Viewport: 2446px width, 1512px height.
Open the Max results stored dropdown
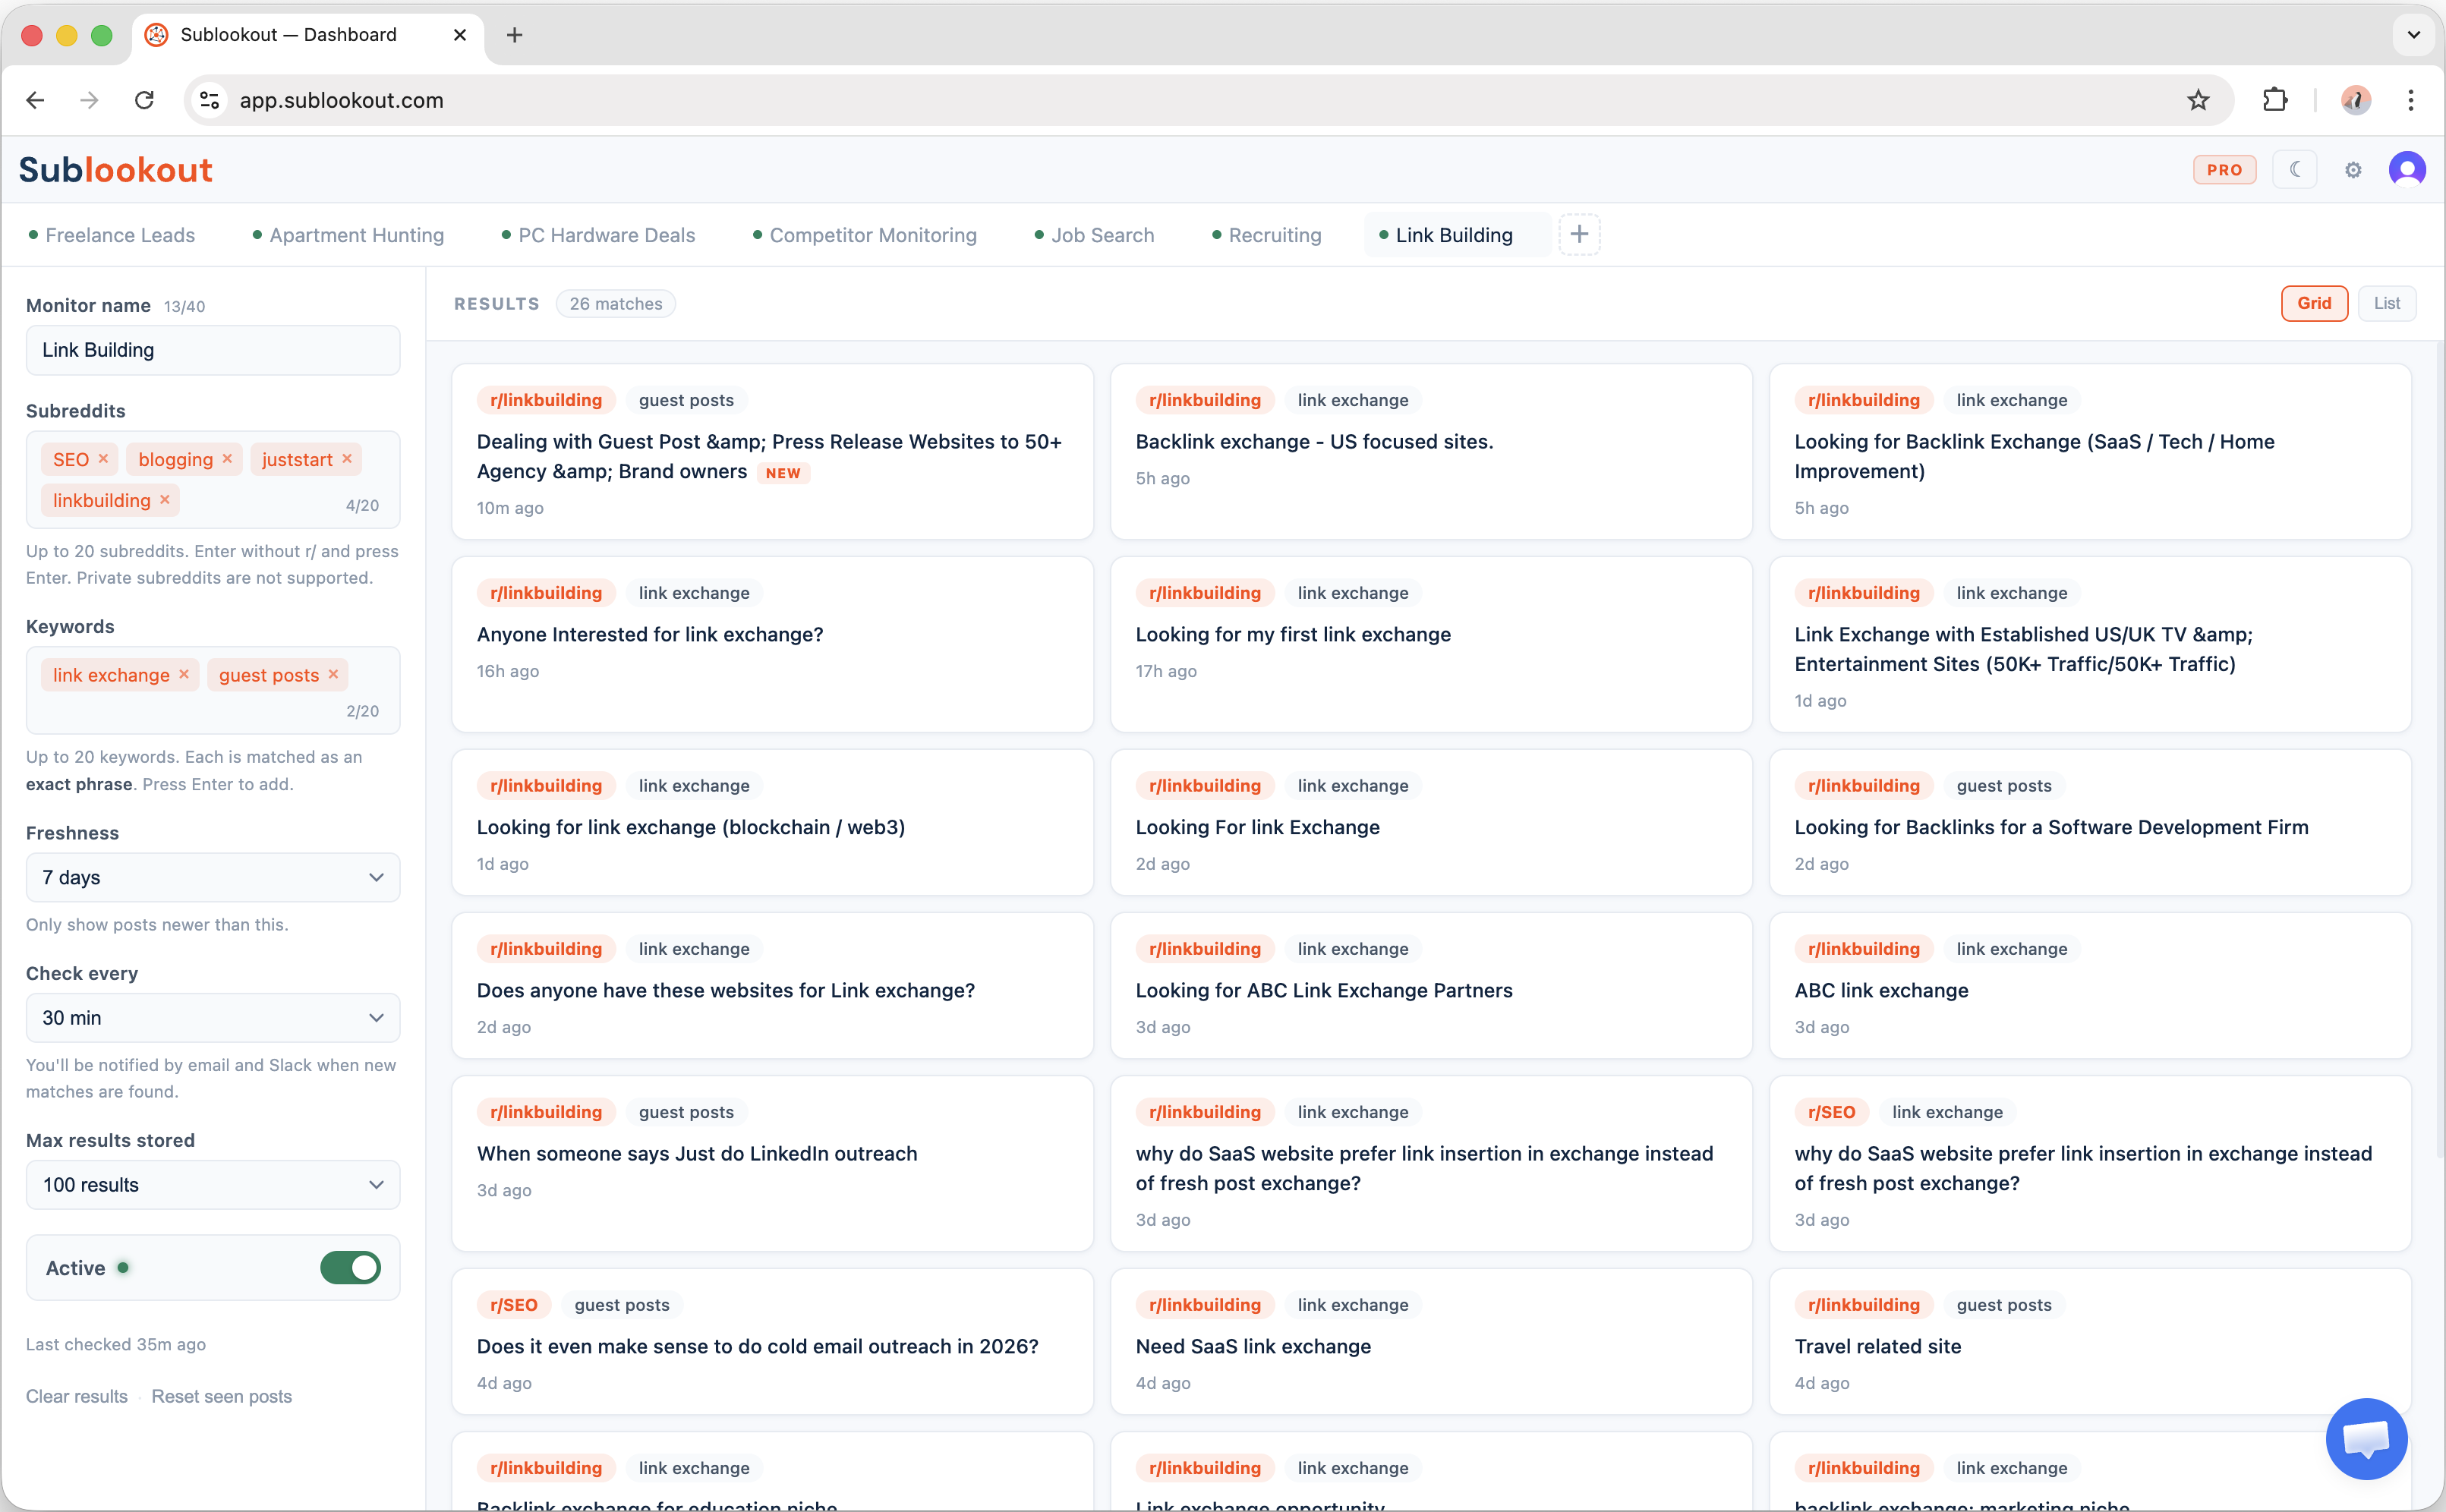pos(213,1185)
